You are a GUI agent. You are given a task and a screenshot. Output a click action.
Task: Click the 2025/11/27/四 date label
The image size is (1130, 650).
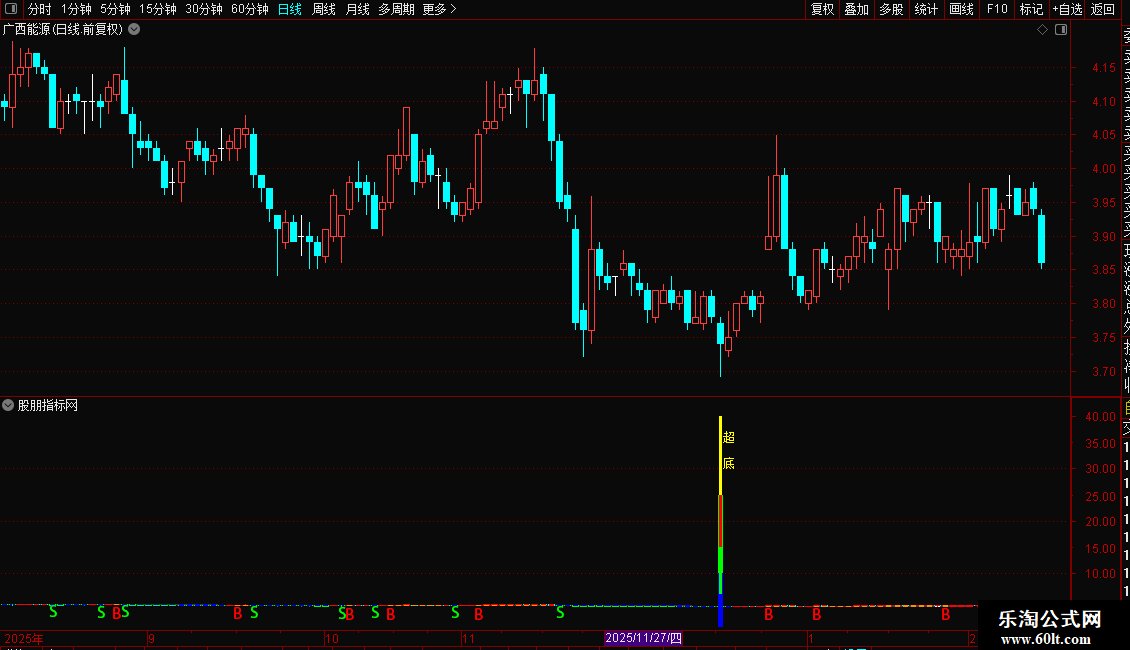[x=643, y=638]
